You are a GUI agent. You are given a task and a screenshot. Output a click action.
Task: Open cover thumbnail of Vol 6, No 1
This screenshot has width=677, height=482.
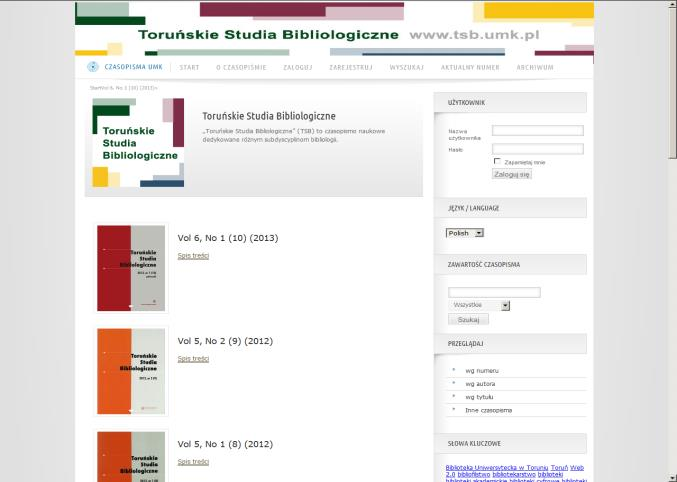click(131, 268)
